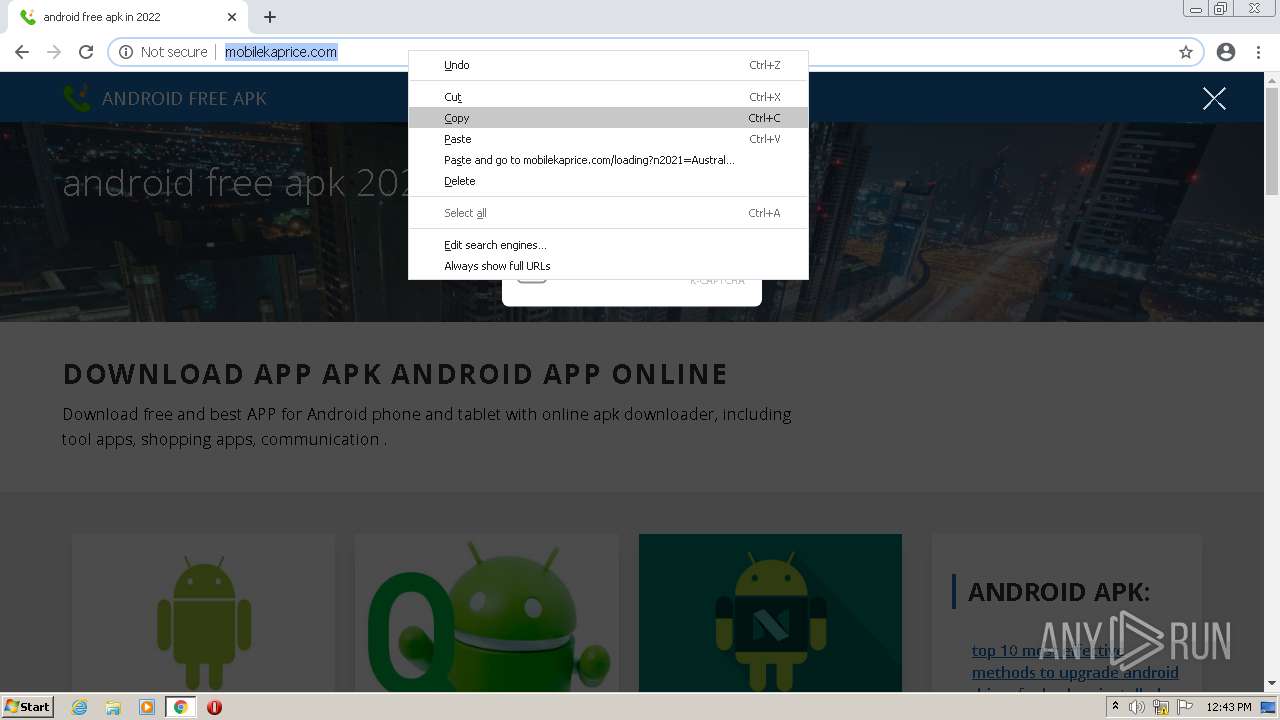Image resolution: width=1280 pixels, height=720 pixels.
Task: Open the Not secure site info icon
Action: coord(126,52)
